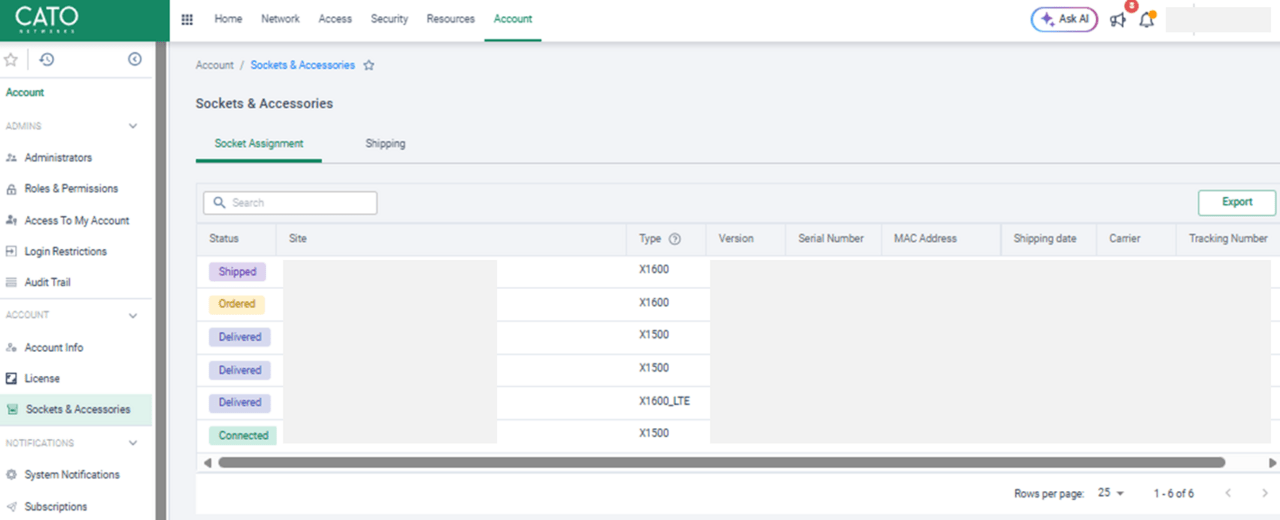1280x520 pixels.
Task: Click the horizontal table scrollbar
Action: click(720, 463)
